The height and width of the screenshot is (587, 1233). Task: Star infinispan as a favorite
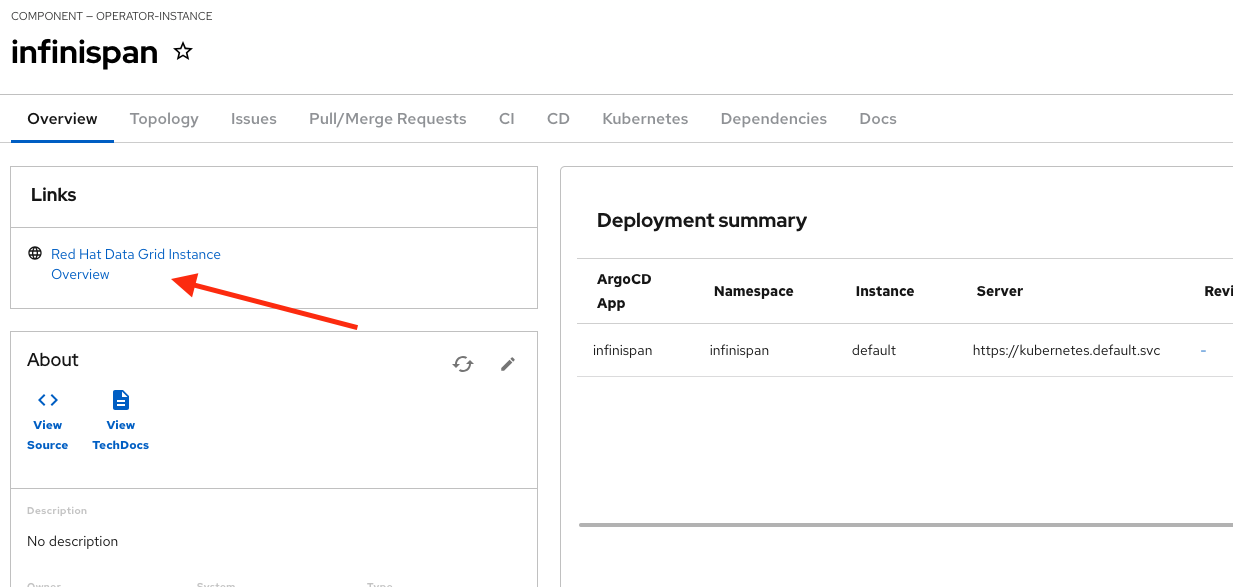tap(183, 51)
